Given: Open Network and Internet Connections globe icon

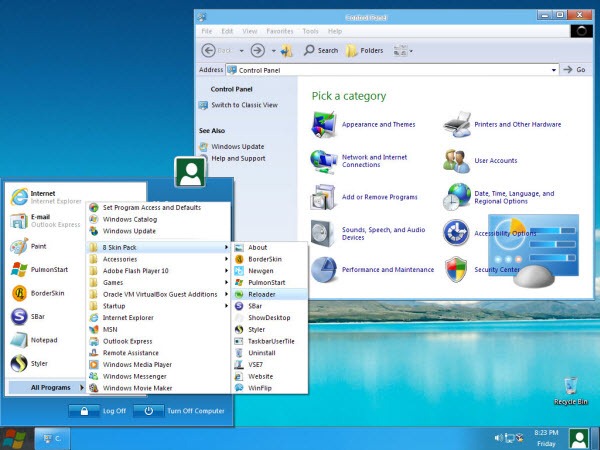Looking at the screenshot, I should point(323,161).
